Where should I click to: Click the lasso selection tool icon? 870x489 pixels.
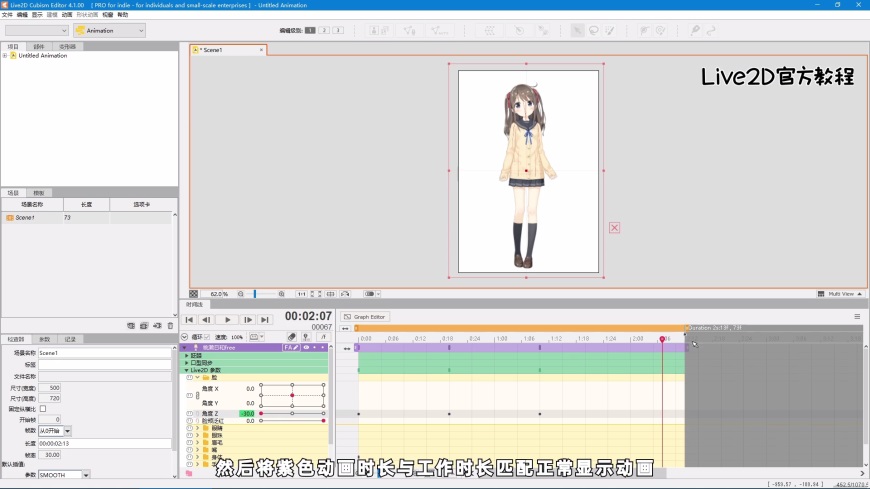point(594,31)
